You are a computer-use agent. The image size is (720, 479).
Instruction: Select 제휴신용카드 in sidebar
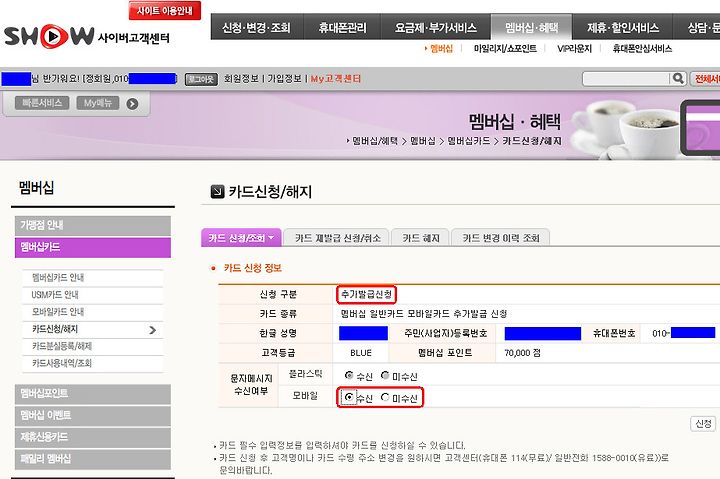pyautogui.click(x=93, y=437)
